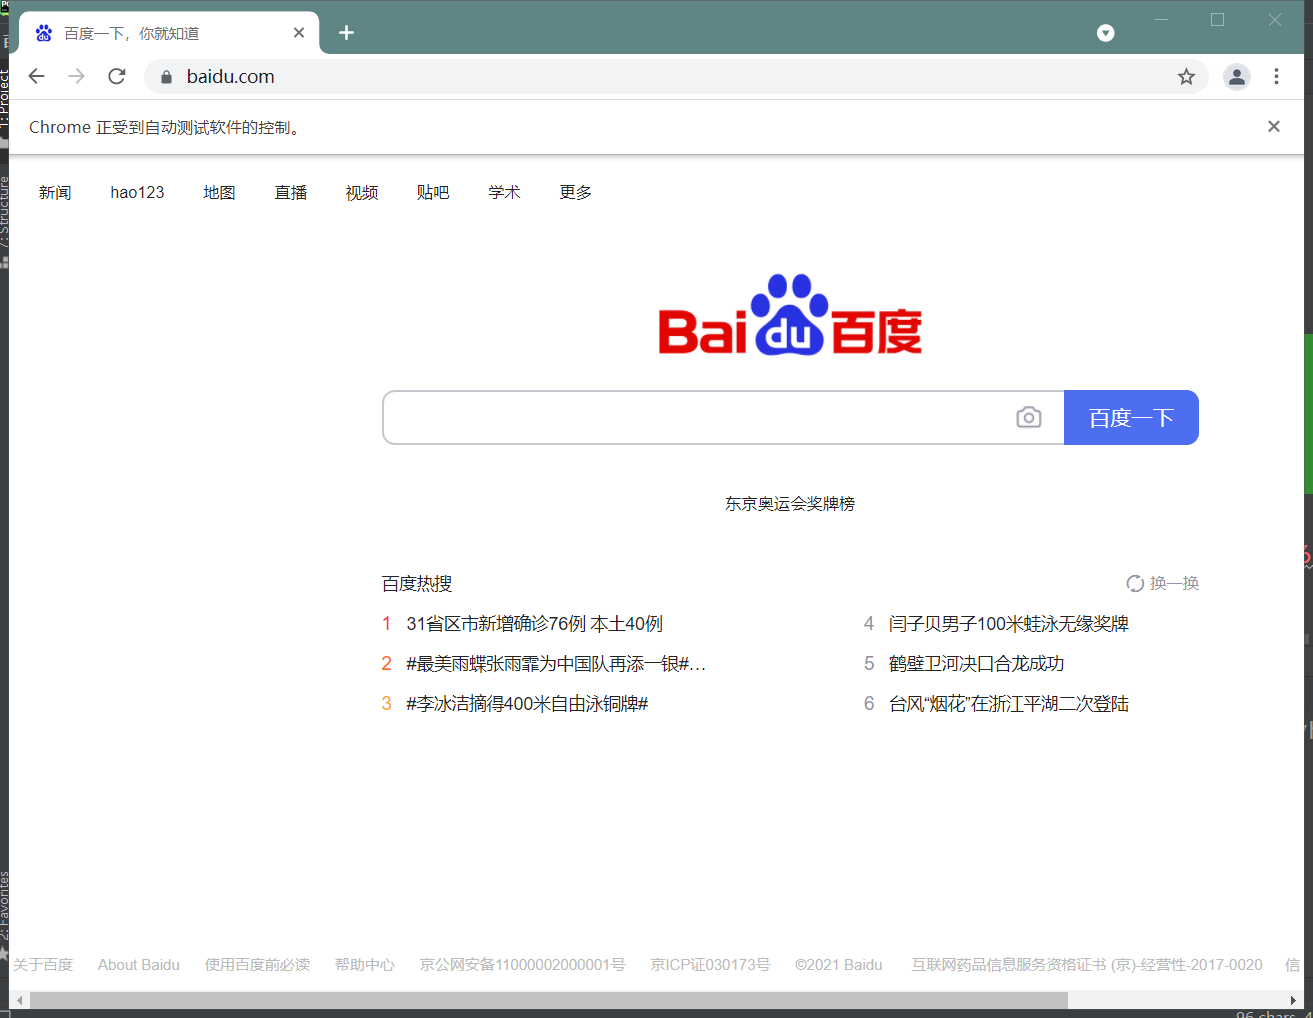Viewport: 1313px width, 1018px height.
Task: Click inside the Baidu search input field
Action: tap(700, 417)
